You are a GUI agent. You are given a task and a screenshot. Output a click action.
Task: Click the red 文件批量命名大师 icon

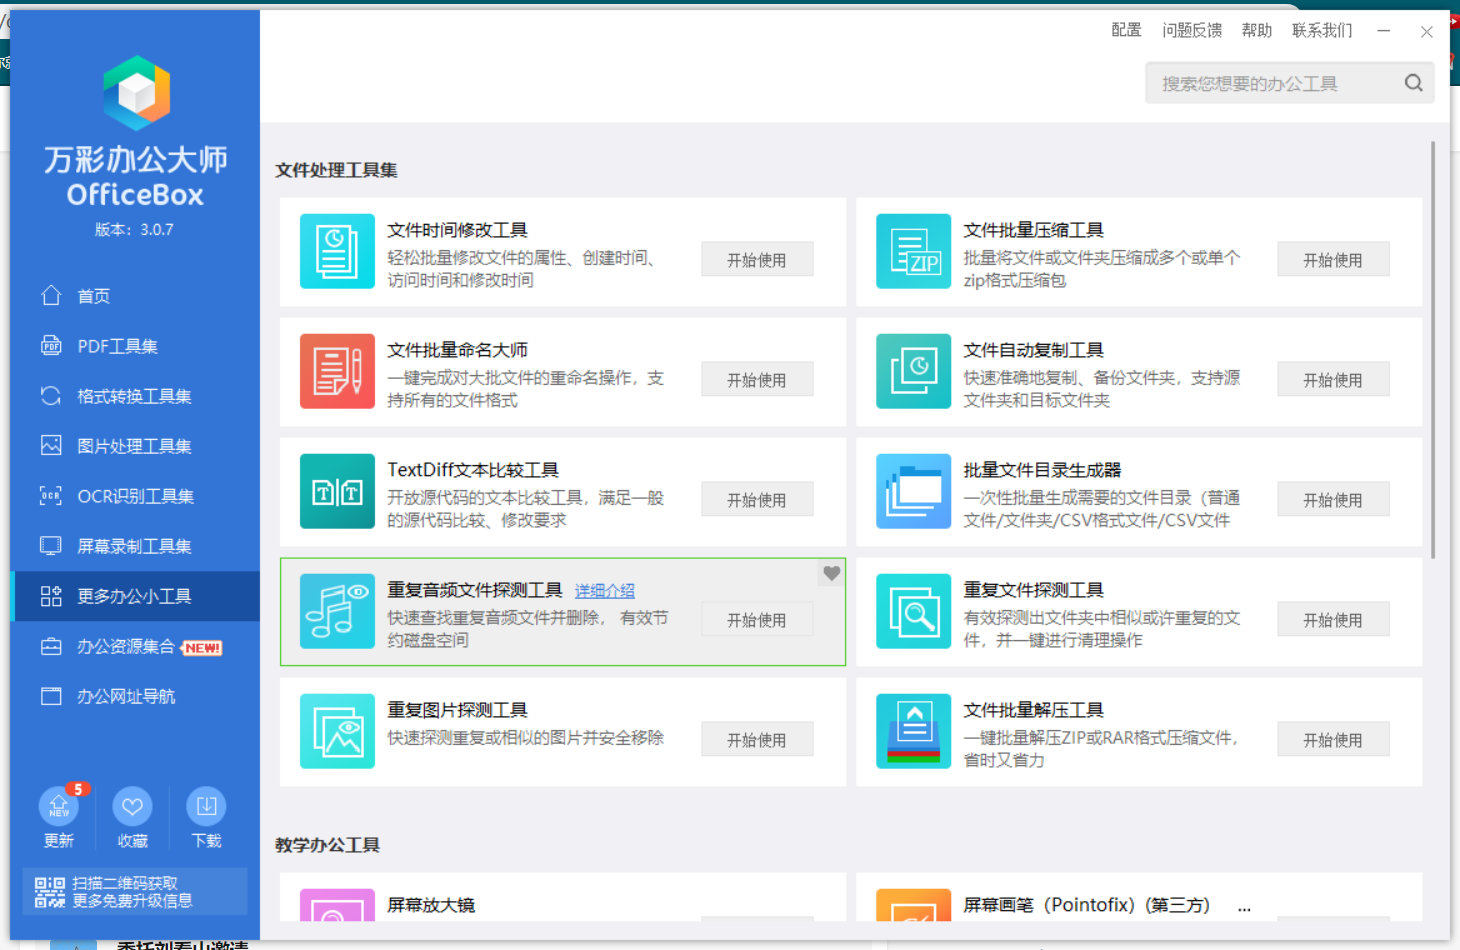[337, 371]
